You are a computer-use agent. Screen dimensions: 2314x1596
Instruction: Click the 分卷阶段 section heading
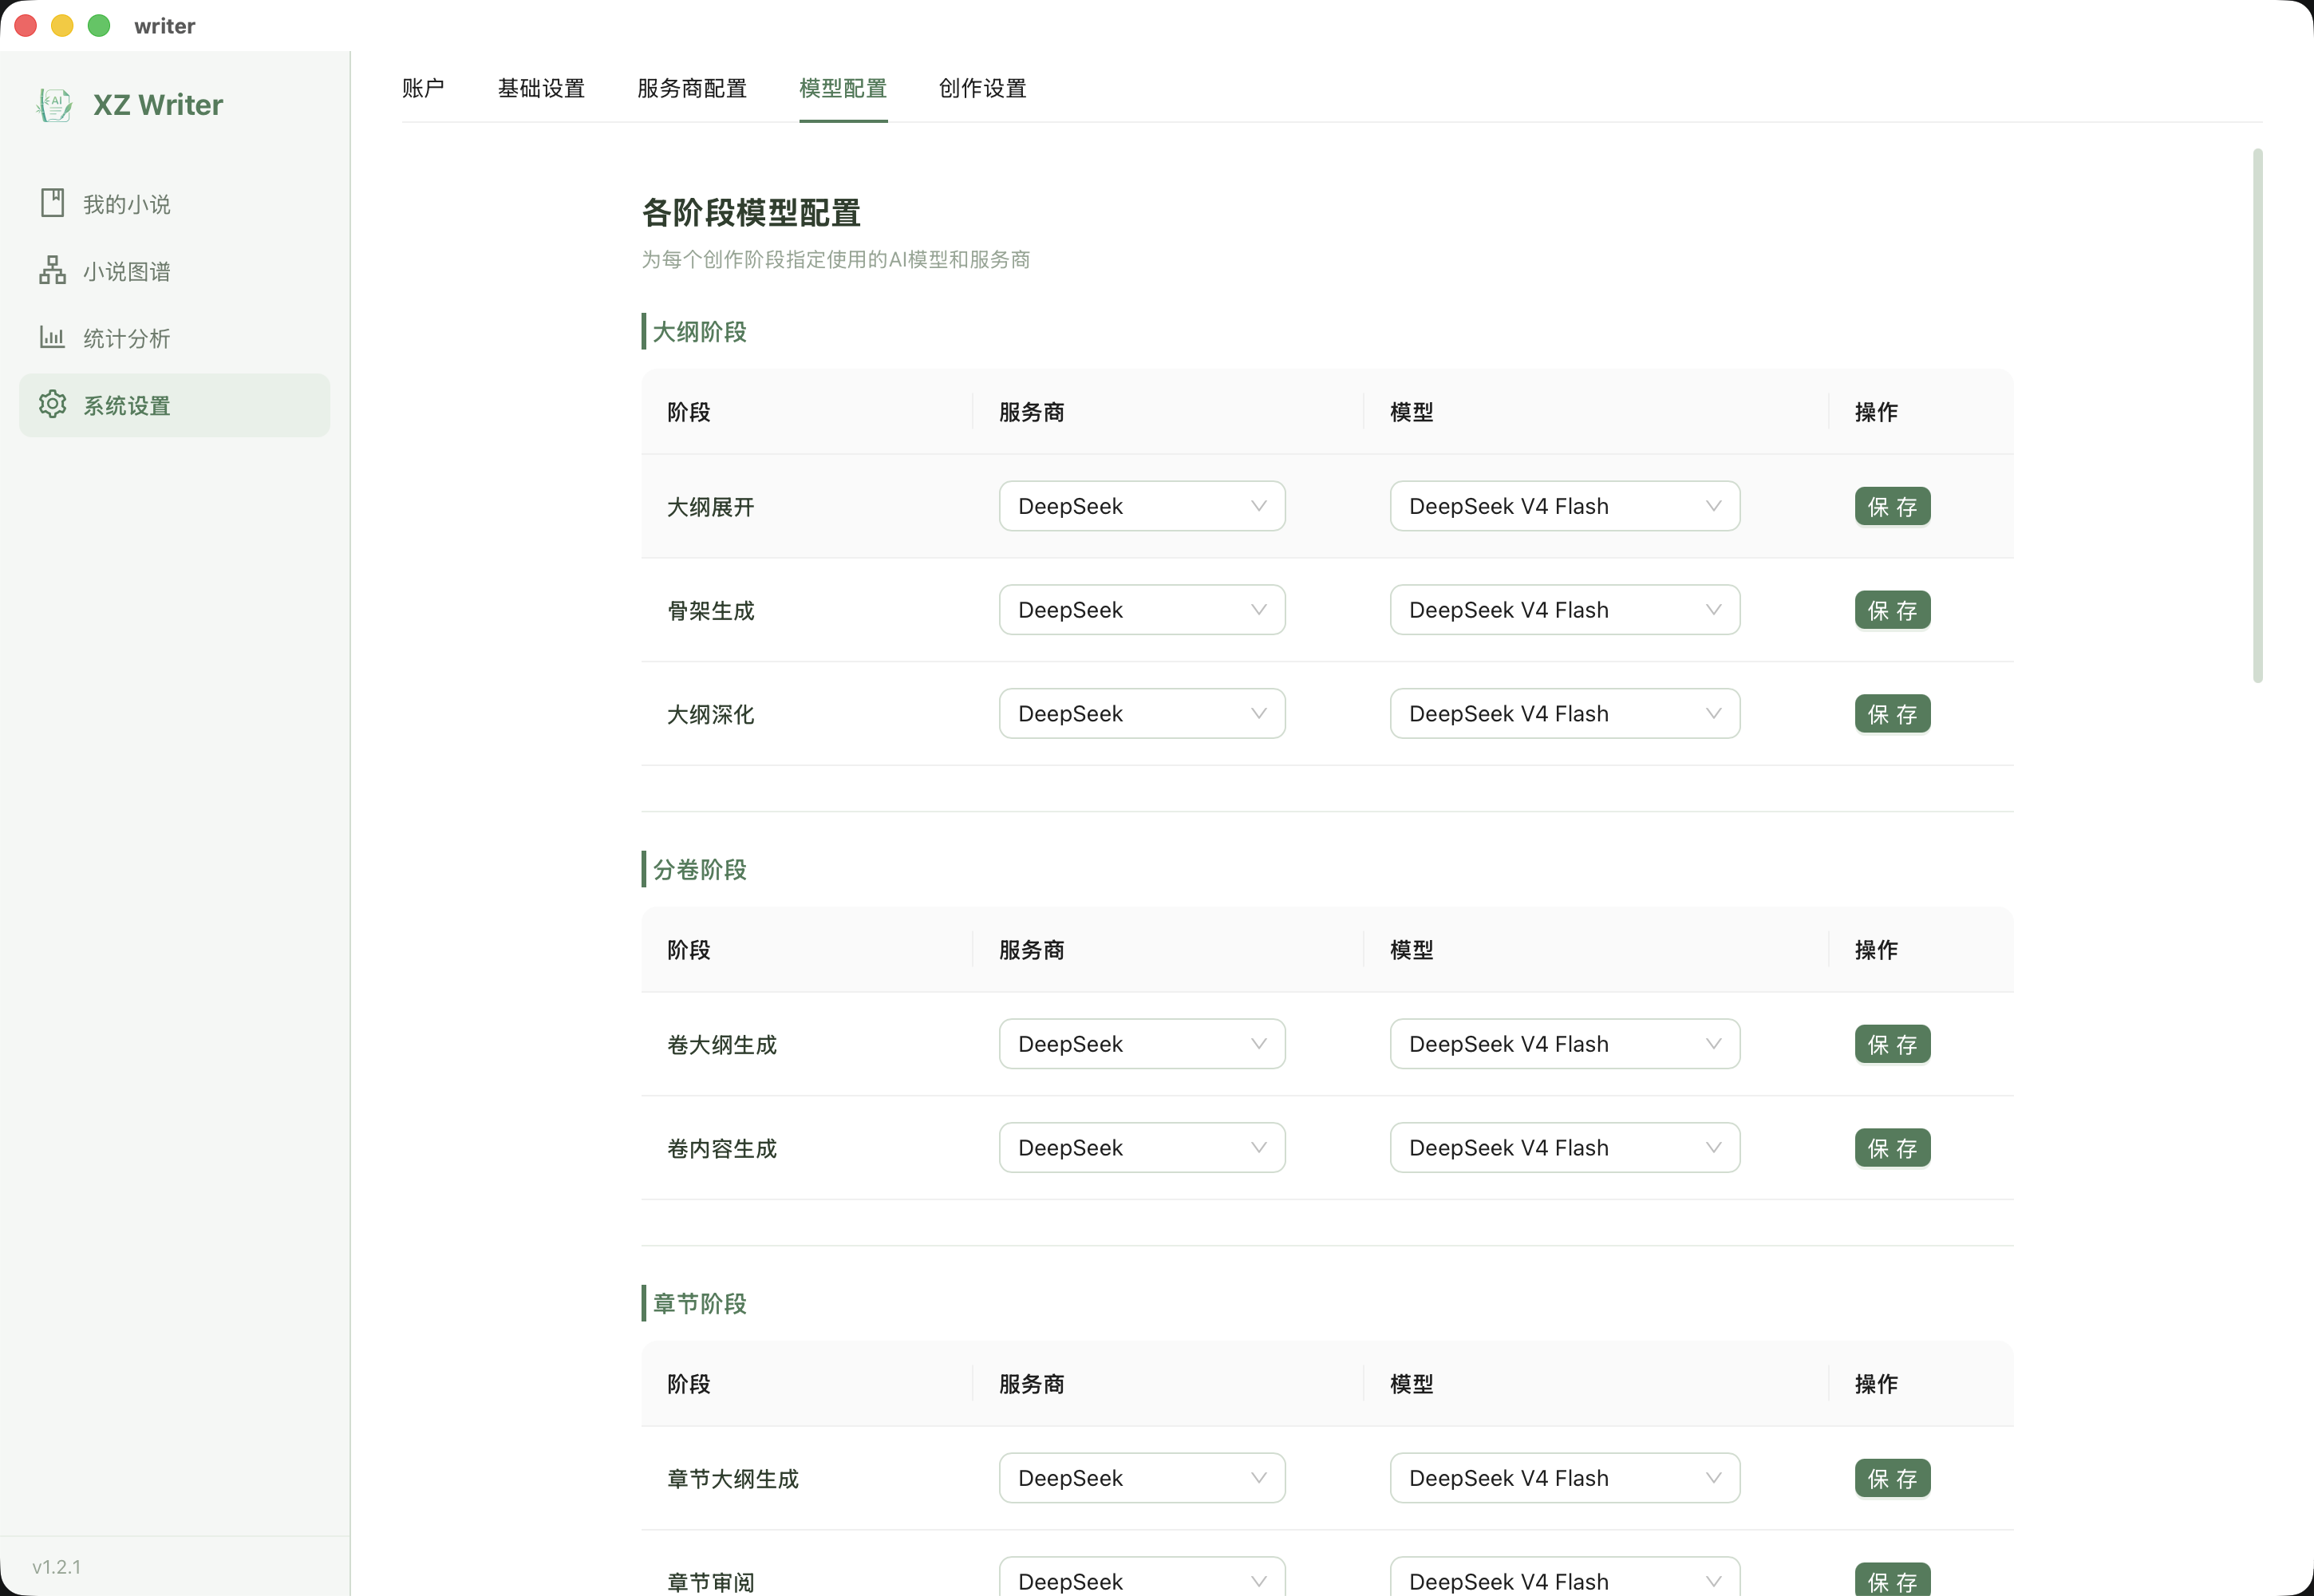click(699, 870)
